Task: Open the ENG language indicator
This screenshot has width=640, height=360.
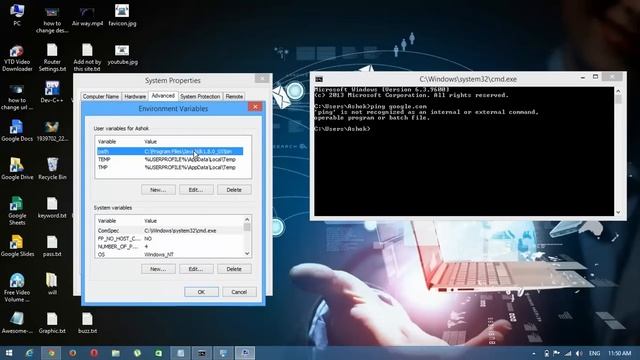Action: [594, 353]
